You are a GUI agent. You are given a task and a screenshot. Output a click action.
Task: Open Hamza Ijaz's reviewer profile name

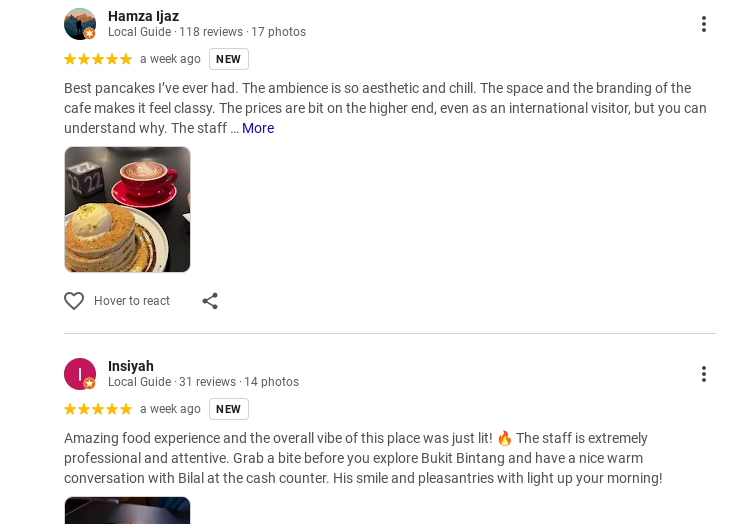point(143,16)
